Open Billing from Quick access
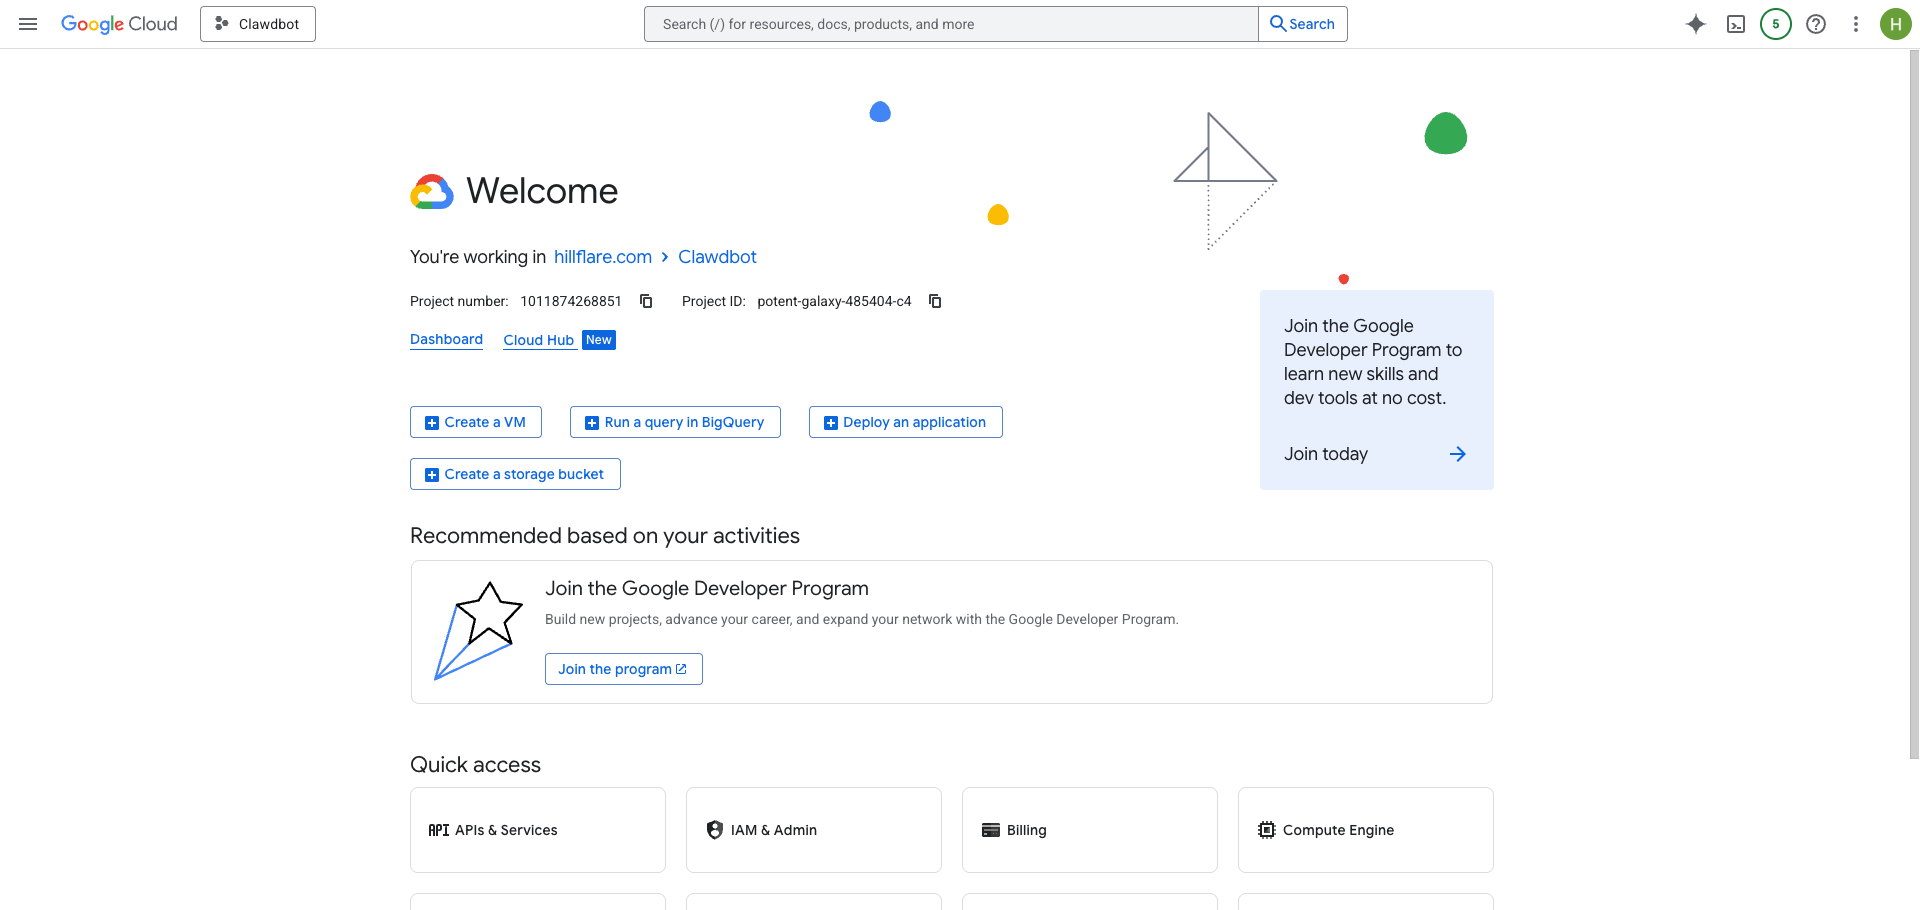 click(x=1089, y=830)
